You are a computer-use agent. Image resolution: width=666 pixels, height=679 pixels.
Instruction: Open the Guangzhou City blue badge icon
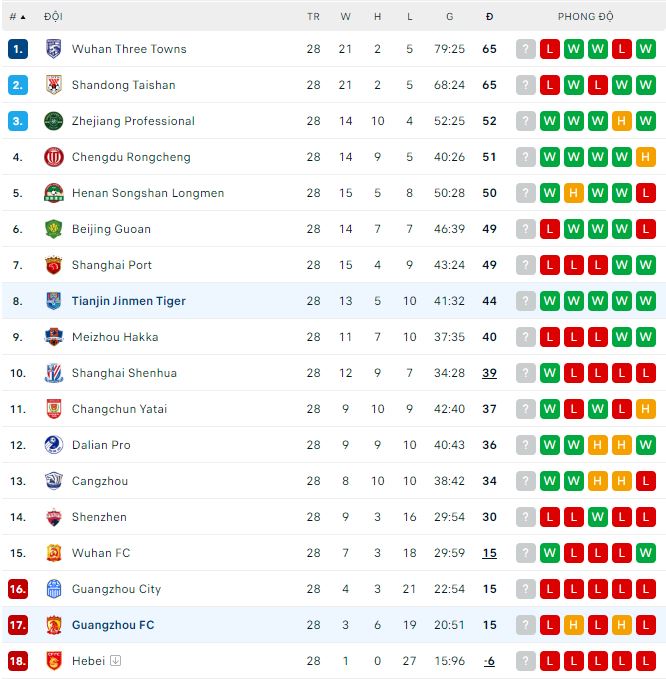(x=54, y=589)
